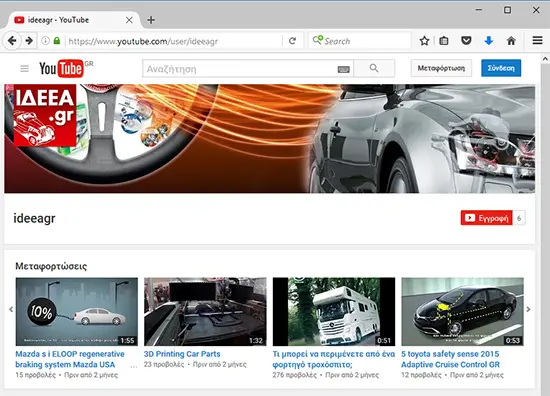Viewport: 550px width, 396px height.
Task: Open the YouTube guide menu icon
Action: pos(25,68)
